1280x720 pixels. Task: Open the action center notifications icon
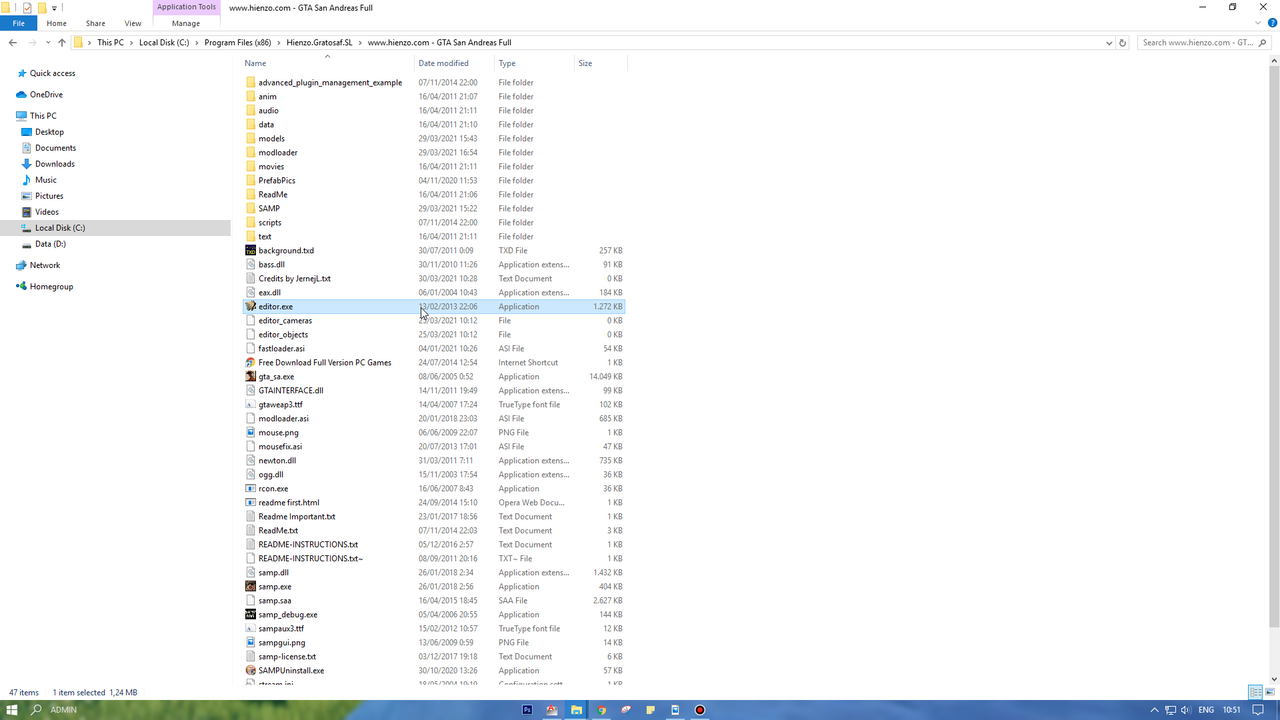(1260, 710)
